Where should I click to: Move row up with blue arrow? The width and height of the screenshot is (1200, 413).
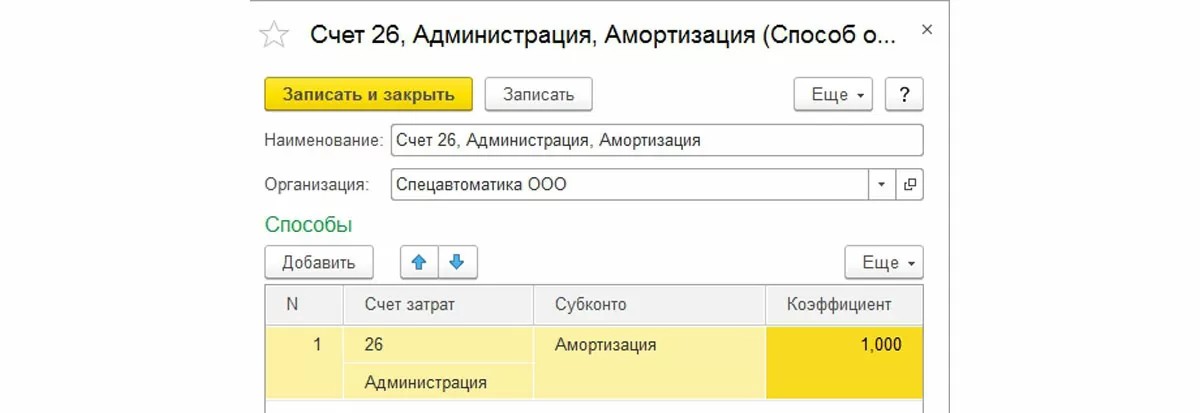coord(419,262)
